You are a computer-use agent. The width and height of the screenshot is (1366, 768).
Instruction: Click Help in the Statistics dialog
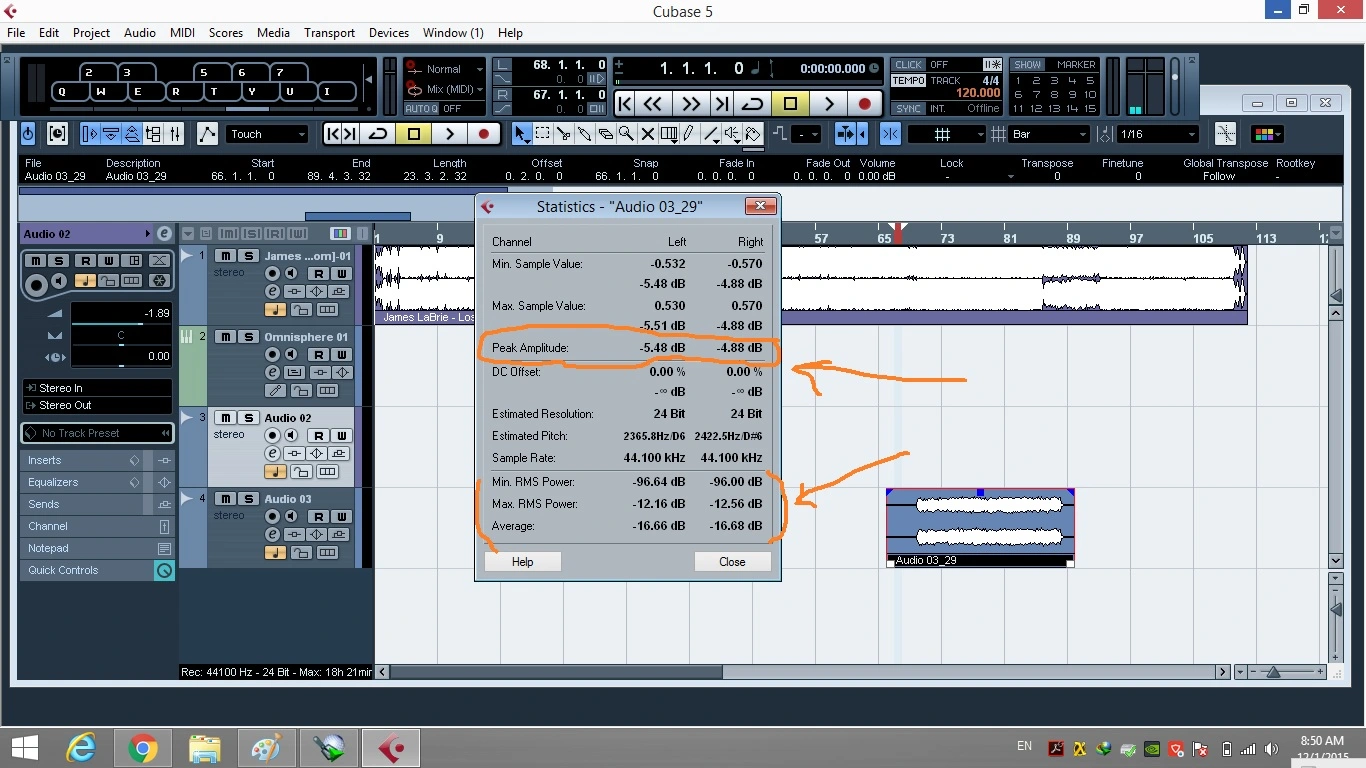[x=522, y=561]
